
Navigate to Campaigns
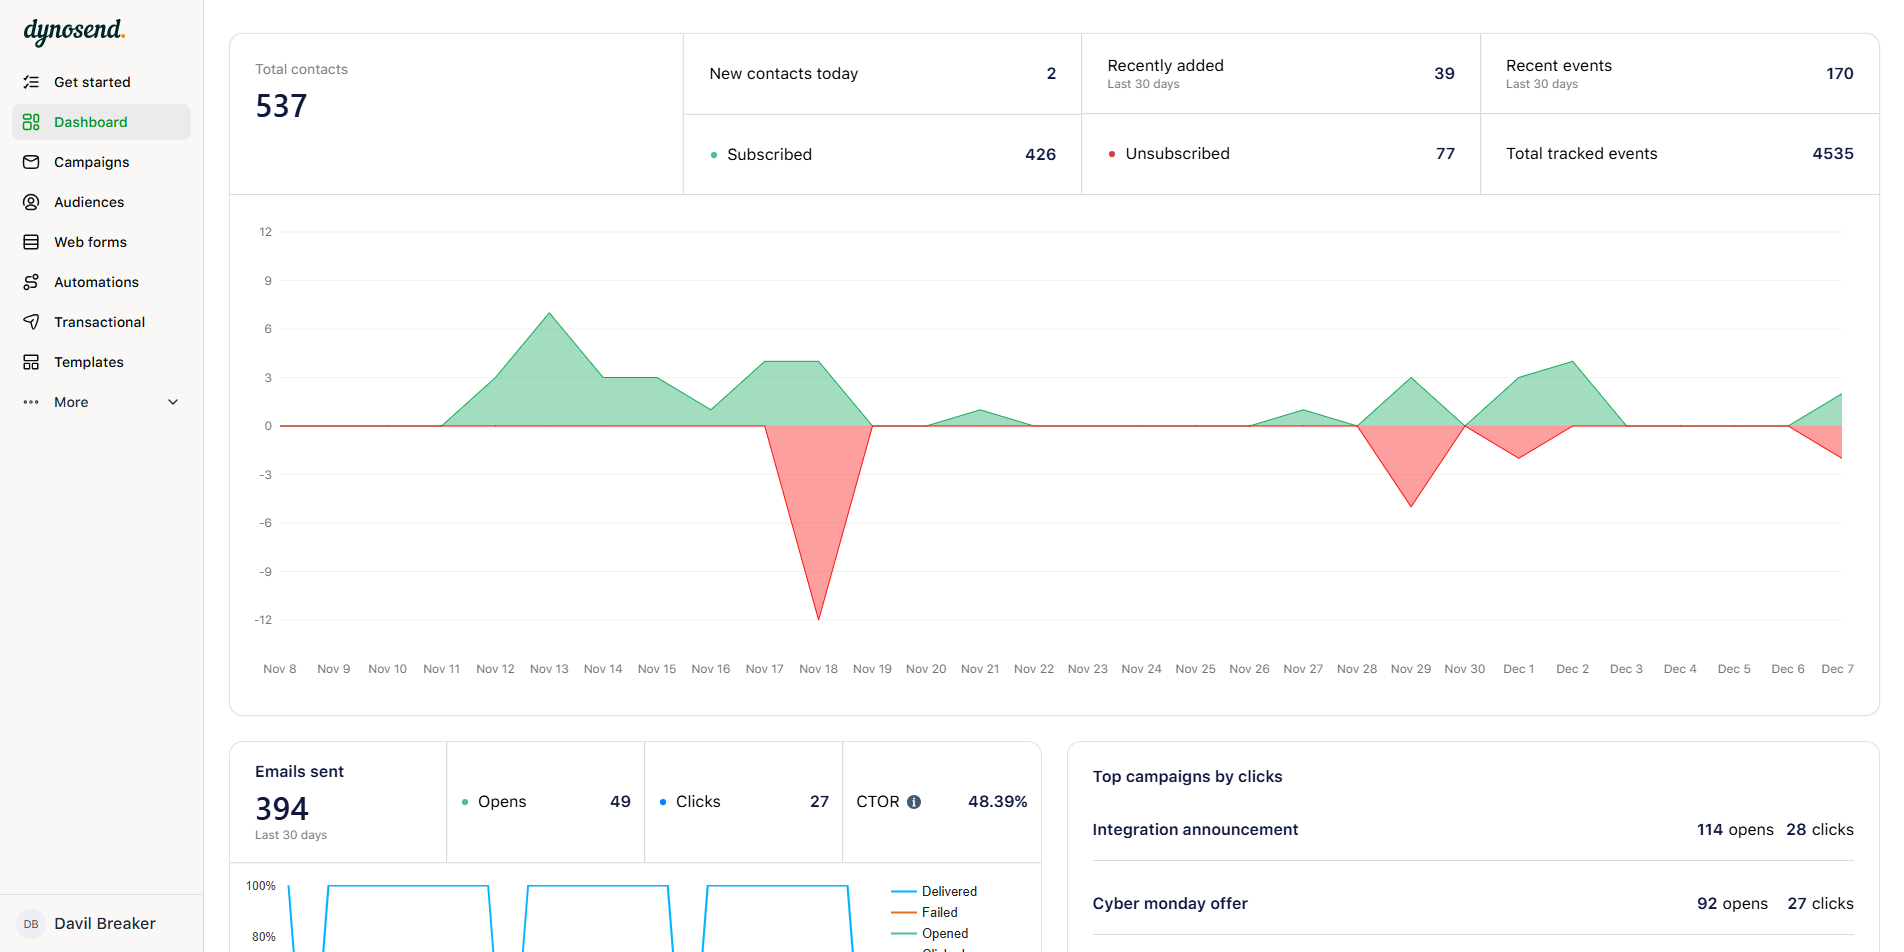(x=91, y=161)
